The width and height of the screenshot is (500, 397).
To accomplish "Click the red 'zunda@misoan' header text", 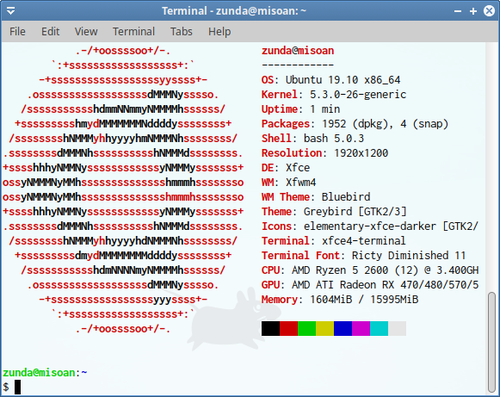I will click(298, 51).
